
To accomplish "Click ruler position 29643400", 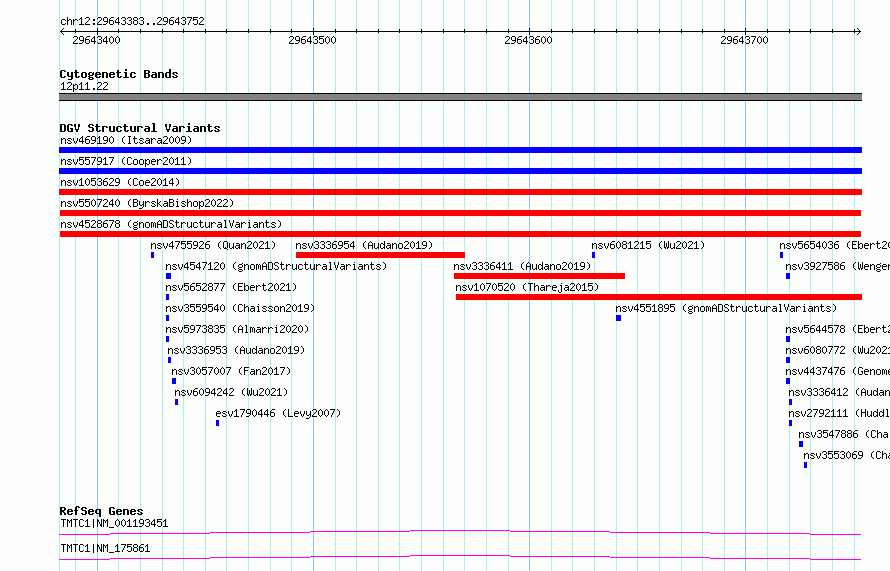I will click(96, 40).
